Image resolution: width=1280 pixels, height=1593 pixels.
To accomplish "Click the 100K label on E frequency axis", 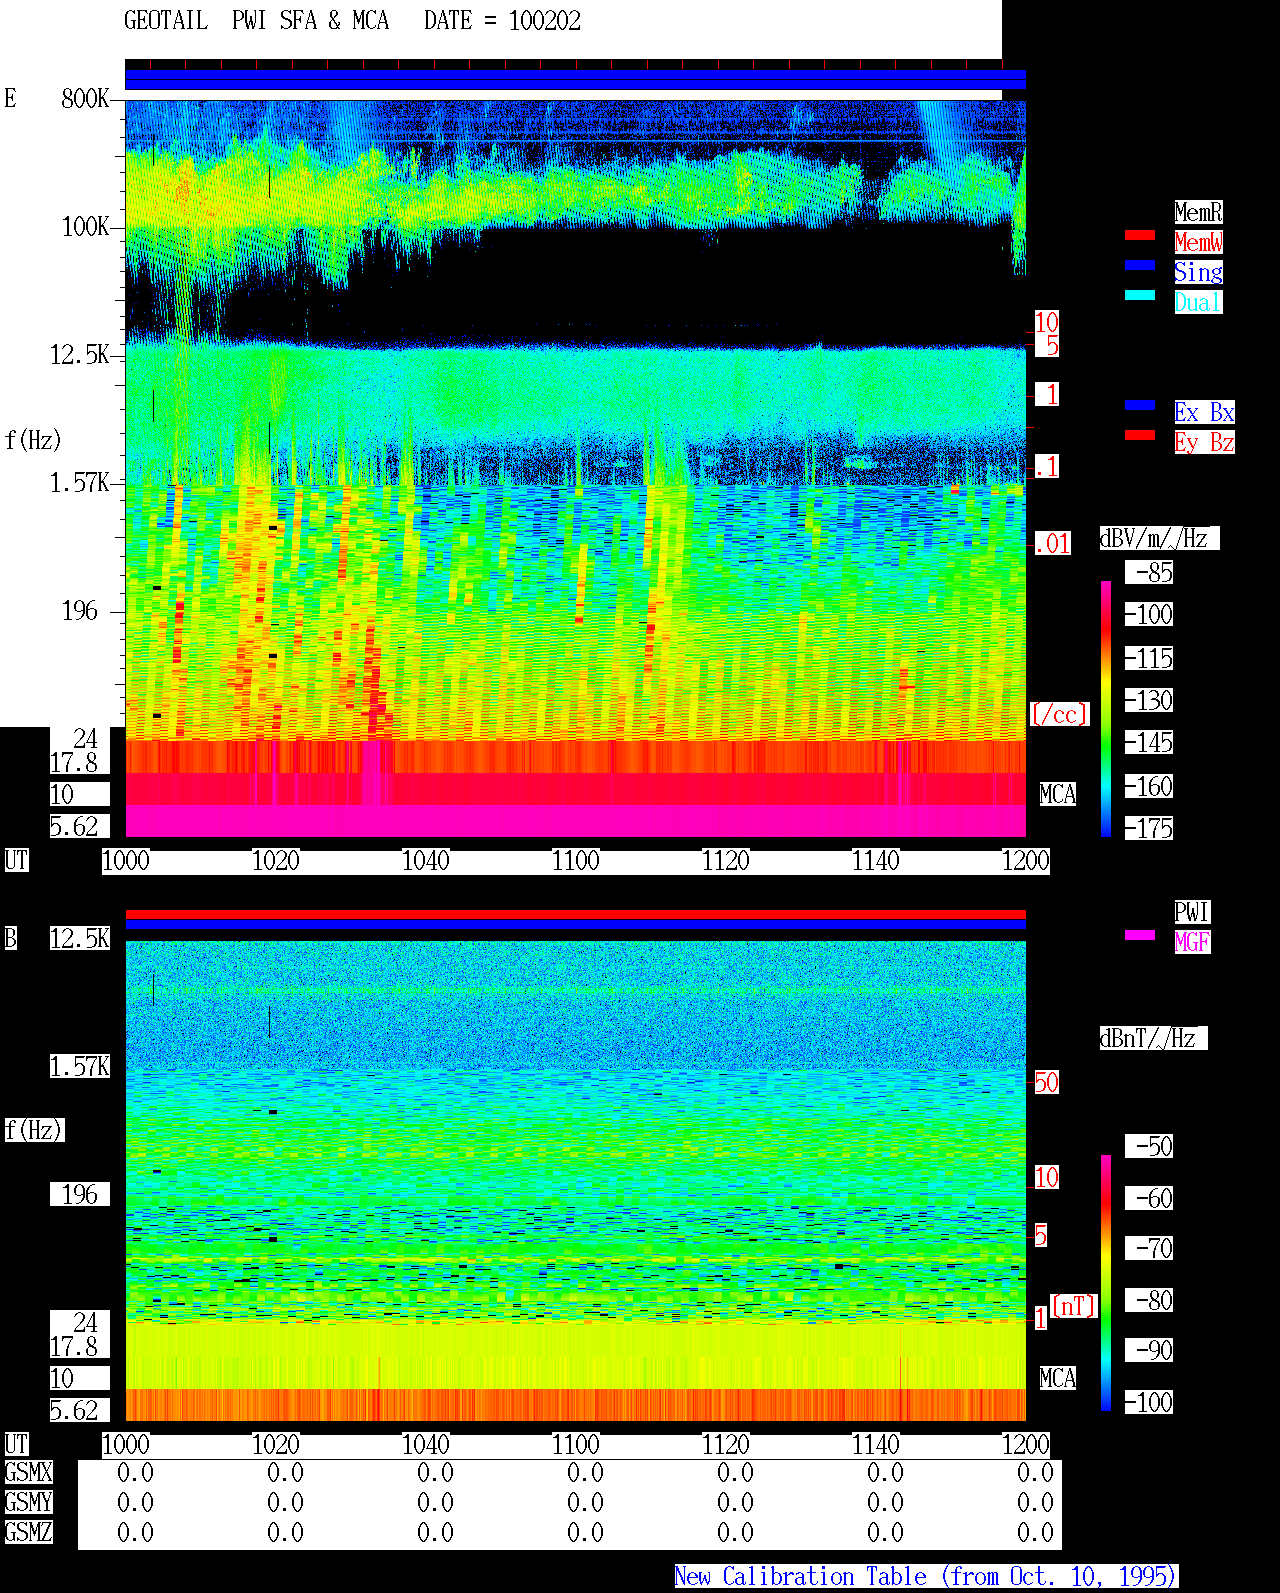I will click(x=86, y=227).
